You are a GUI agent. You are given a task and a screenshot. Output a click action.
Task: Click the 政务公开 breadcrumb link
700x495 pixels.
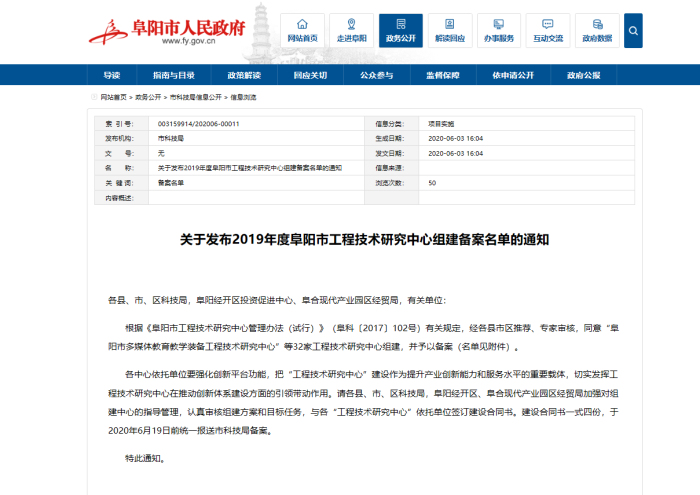click(148, 97)
